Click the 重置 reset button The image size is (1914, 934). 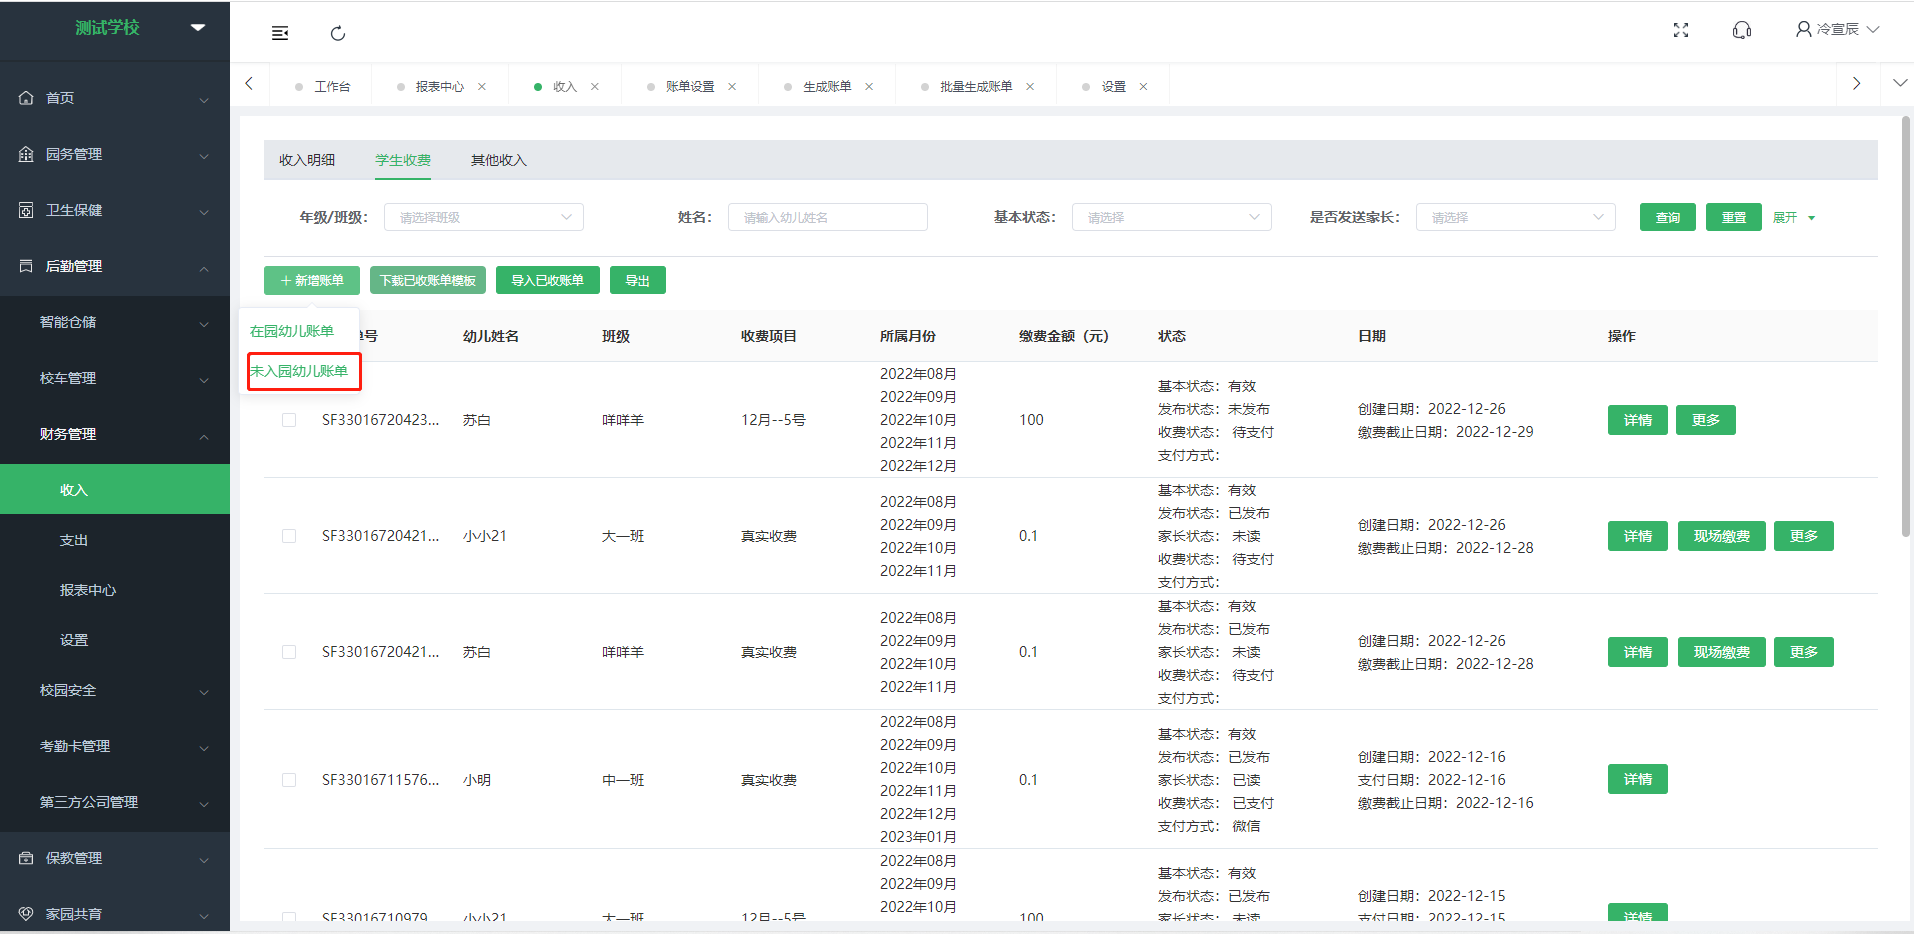coord(1734,217)
